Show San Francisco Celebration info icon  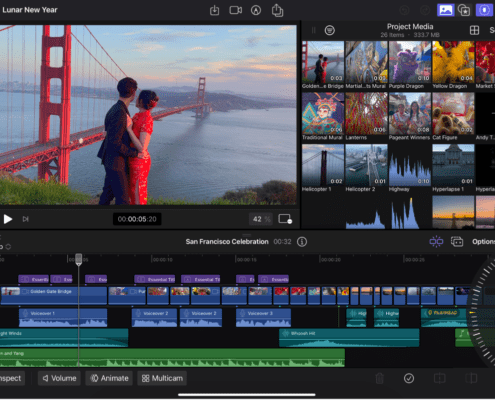click(302, 242)
